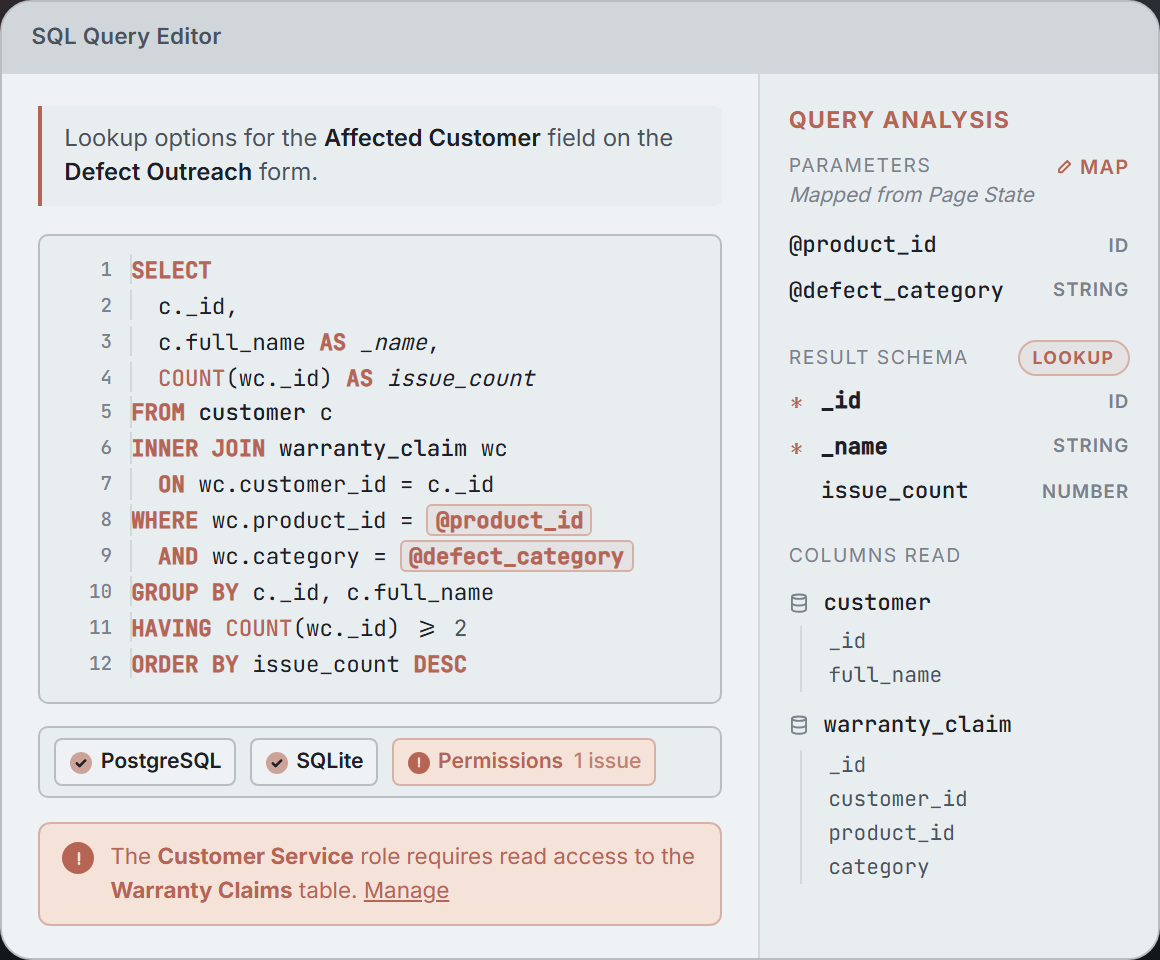Click the pencil icon next to MAP
Image resolution: width=1160 pixels, height=960 pixels.
[x=1064, y=167]
